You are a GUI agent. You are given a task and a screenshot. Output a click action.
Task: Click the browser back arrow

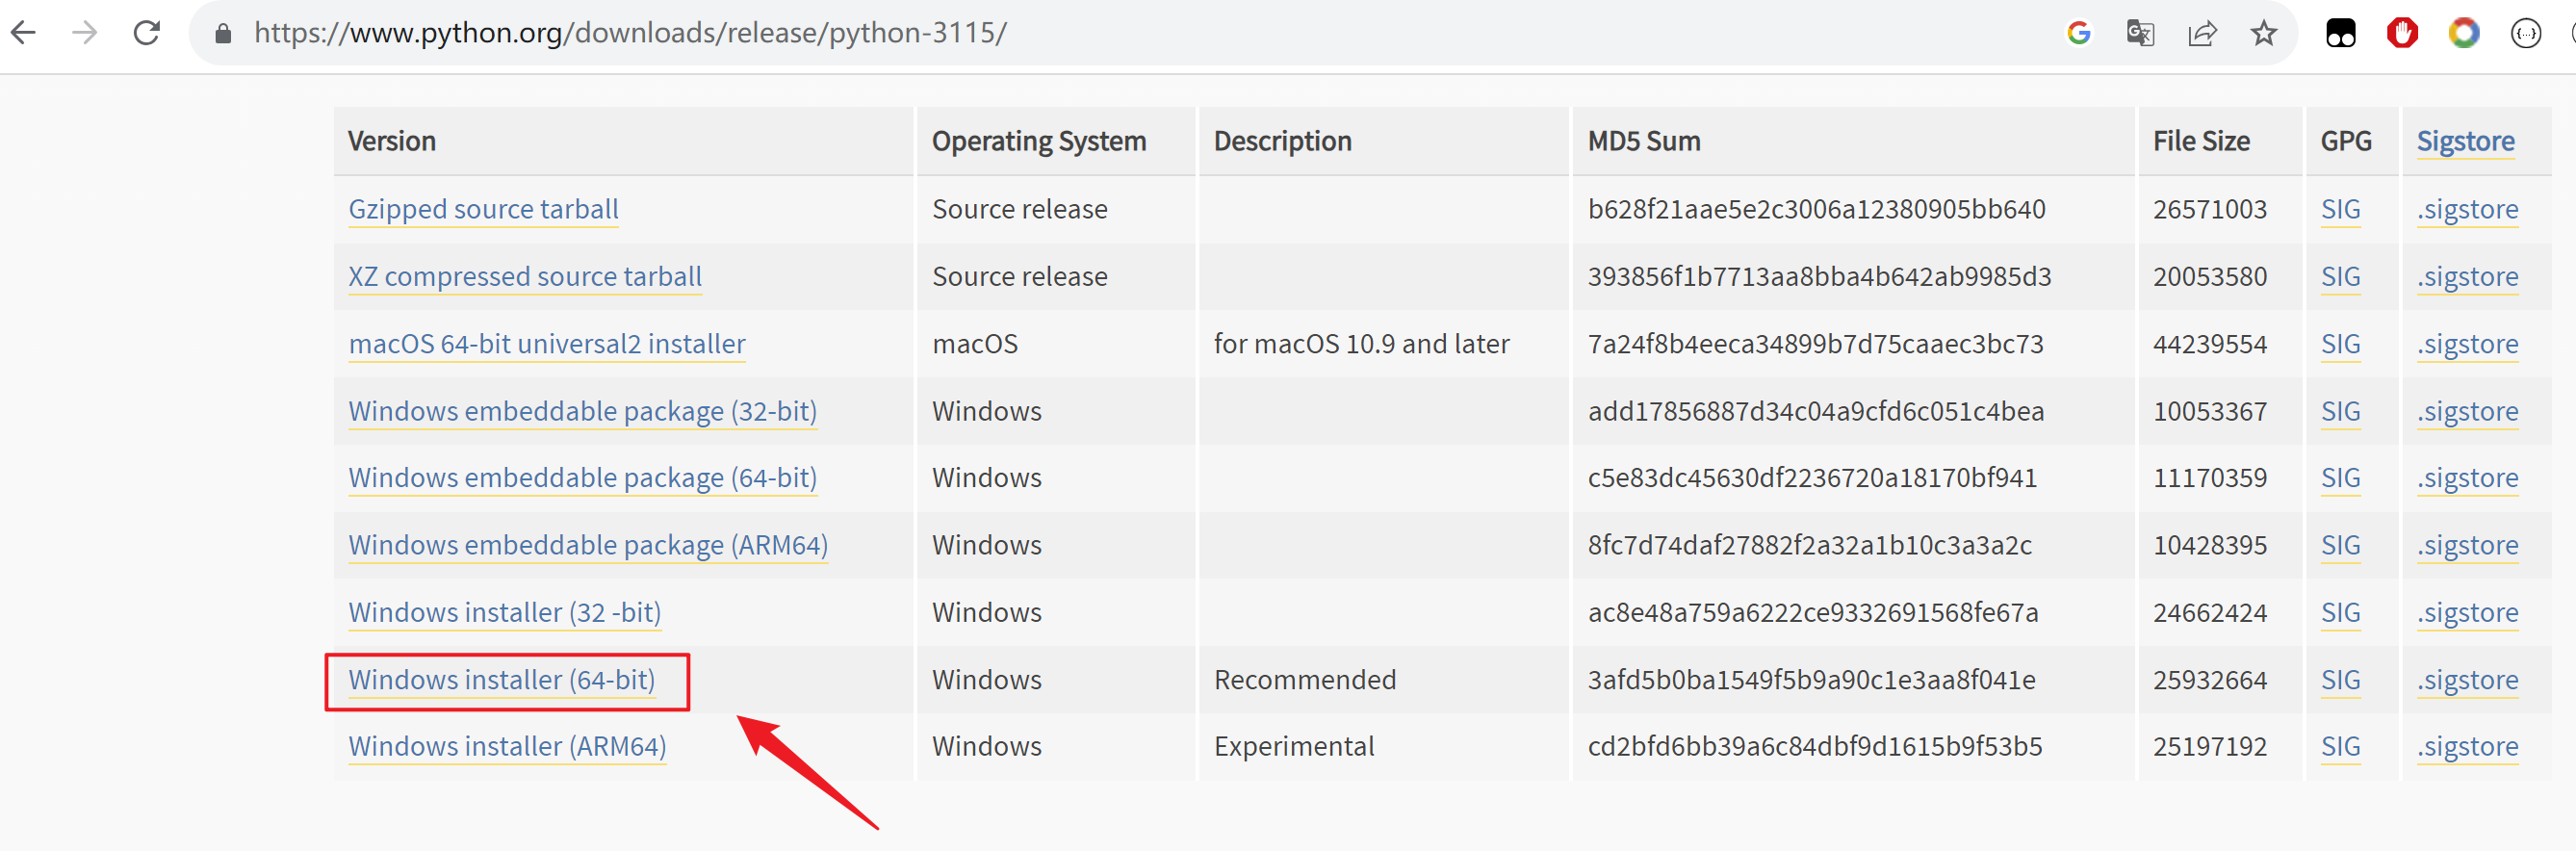coord(24,33)
